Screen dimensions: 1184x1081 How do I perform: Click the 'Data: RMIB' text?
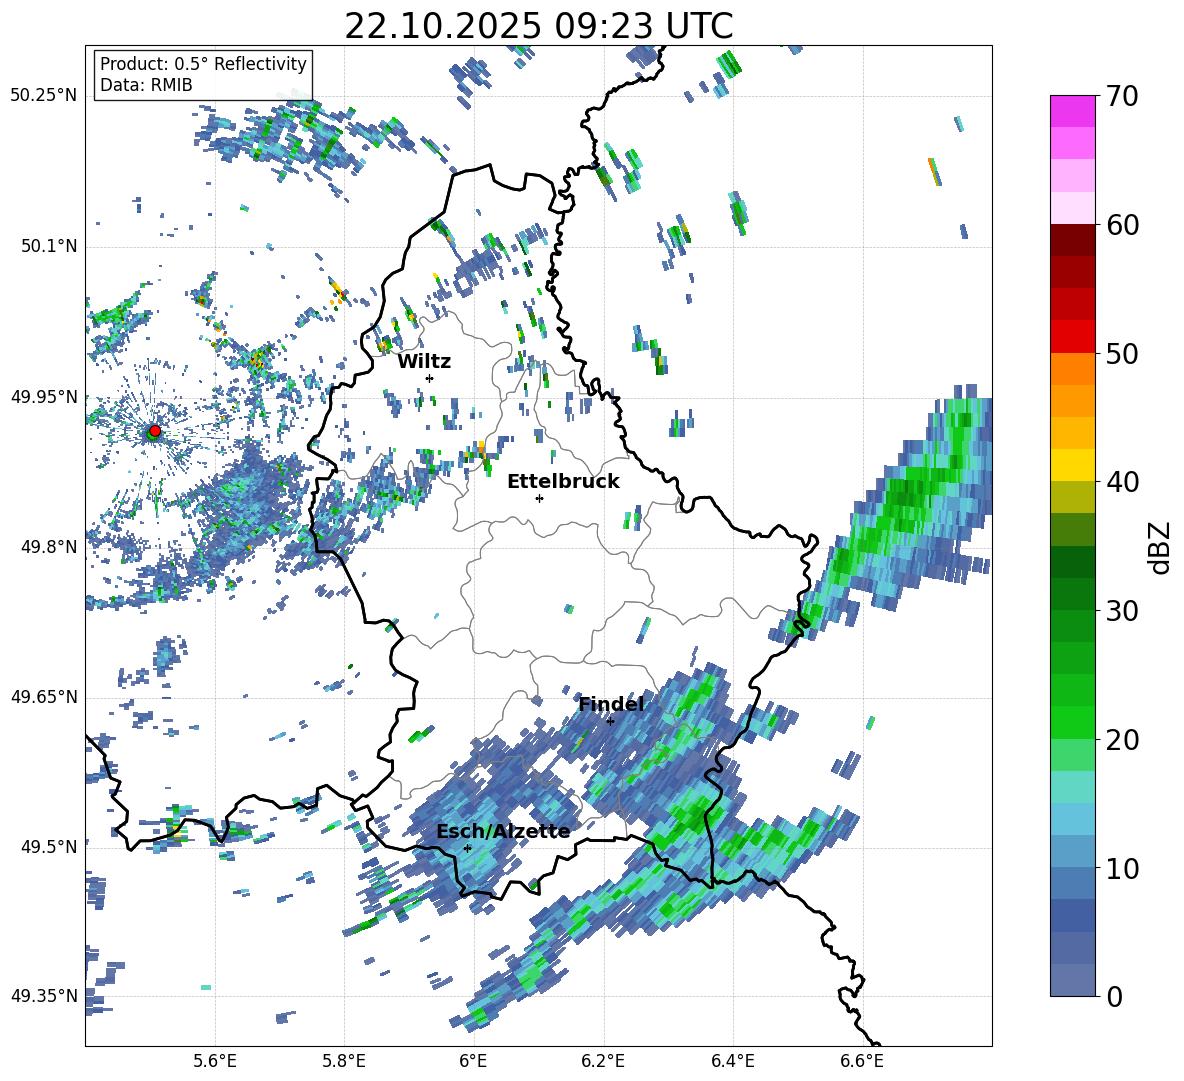tap(146, 85)
